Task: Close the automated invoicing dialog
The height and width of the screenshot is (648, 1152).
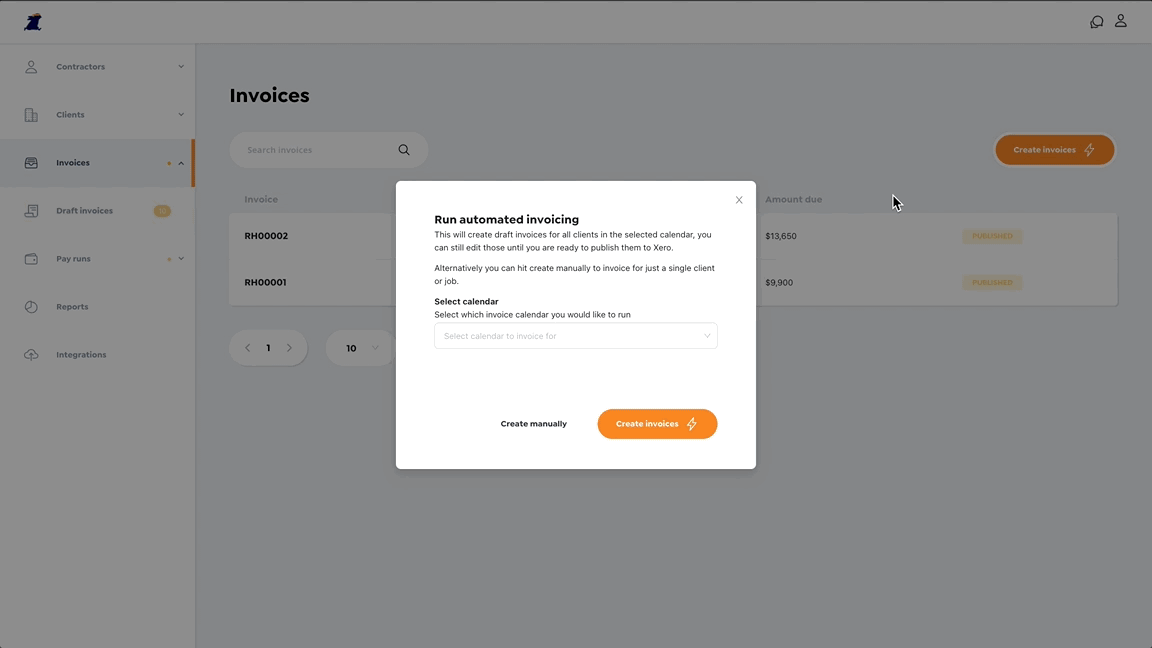Action: 739,200
